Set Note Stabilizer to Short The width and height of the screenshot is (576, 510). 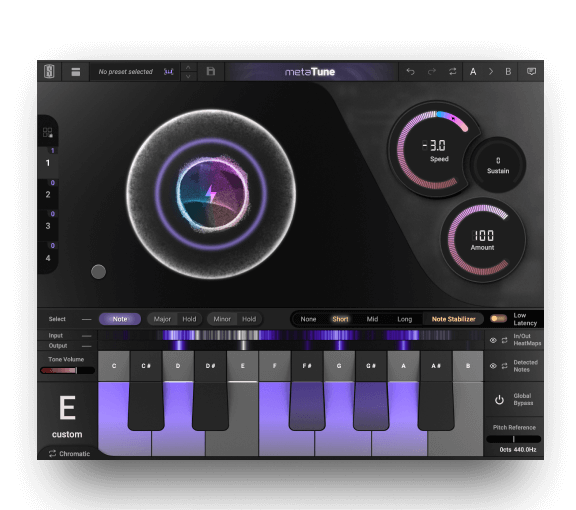tap(340, 319)
